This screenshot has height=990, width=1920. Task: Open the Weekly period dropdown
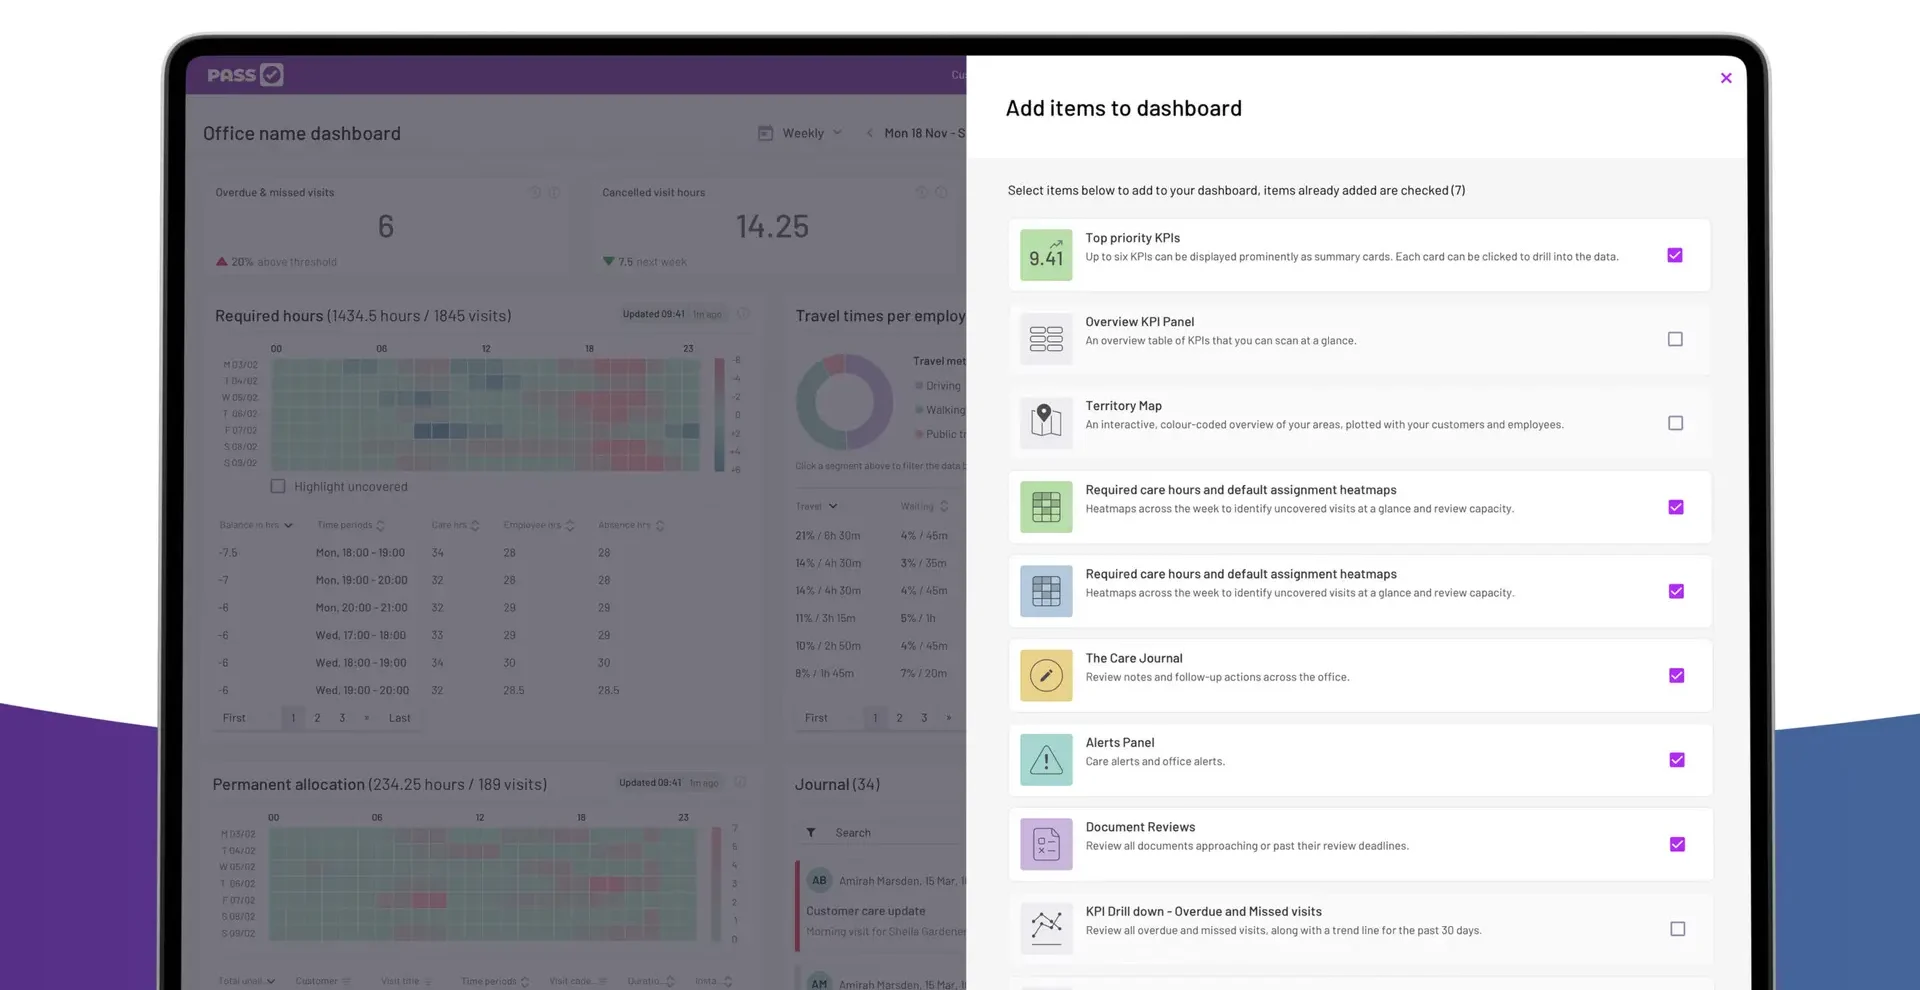tap(800, 133)
